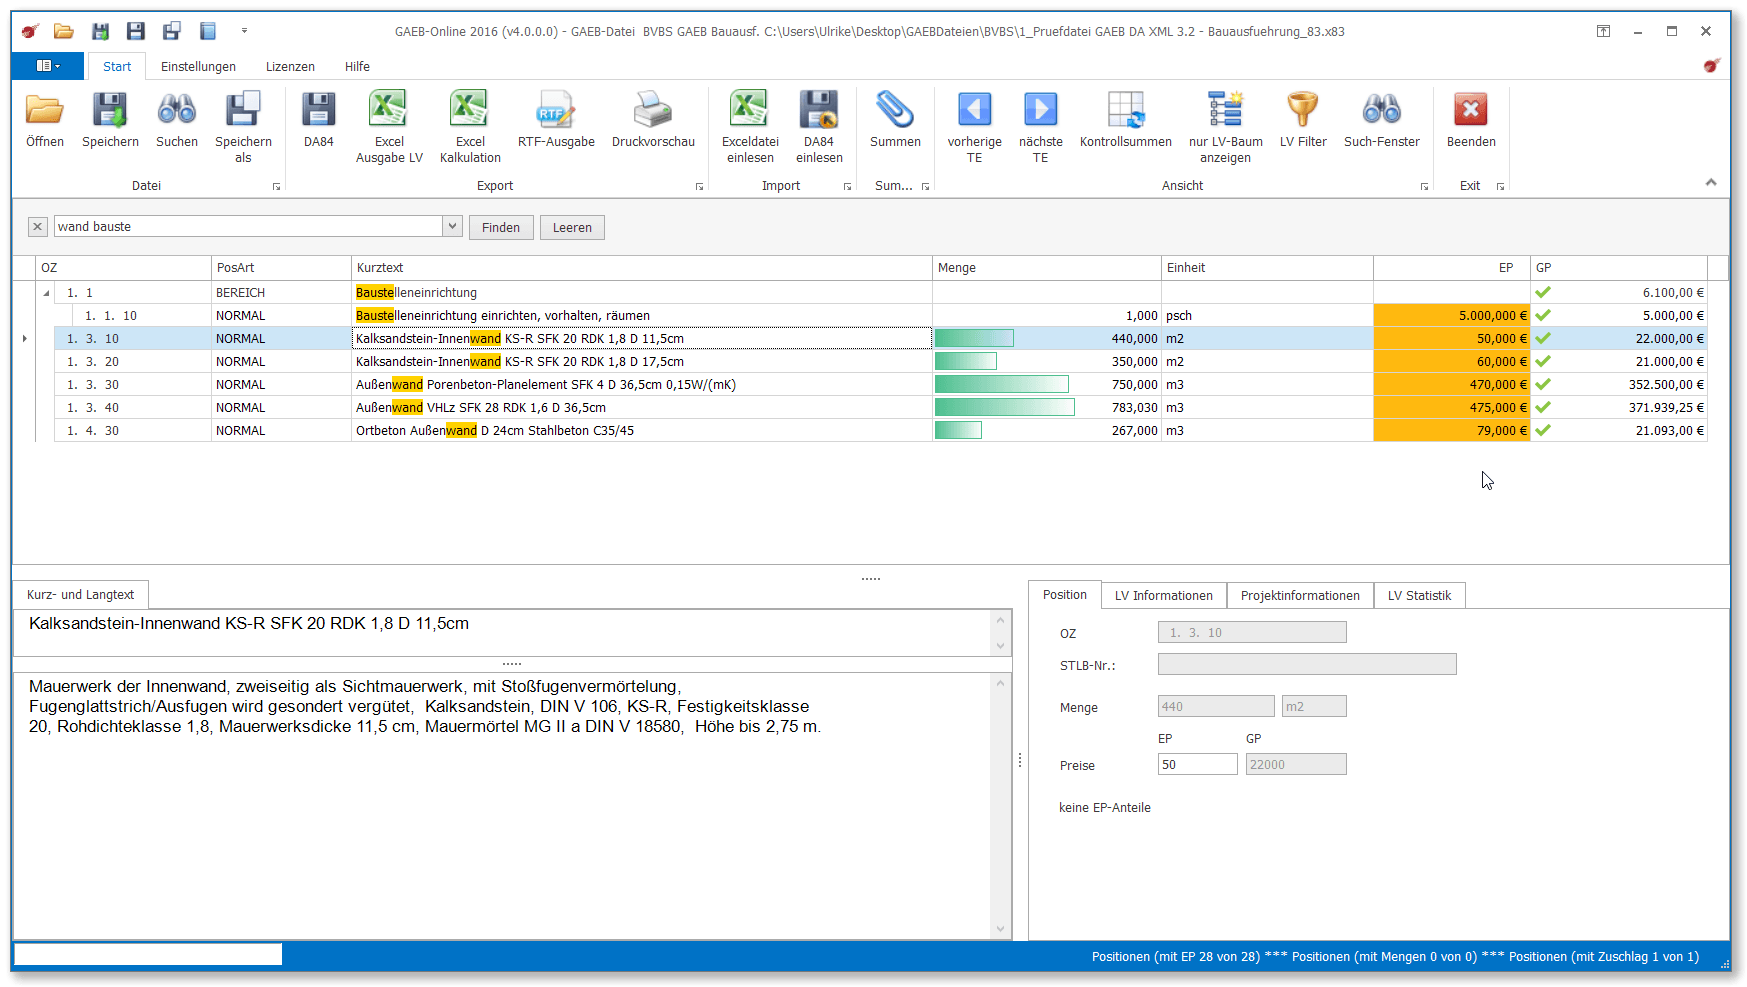Open the LV Filter funnel
Screen dimensions: 1747x987
click(x=1303, y=110)
